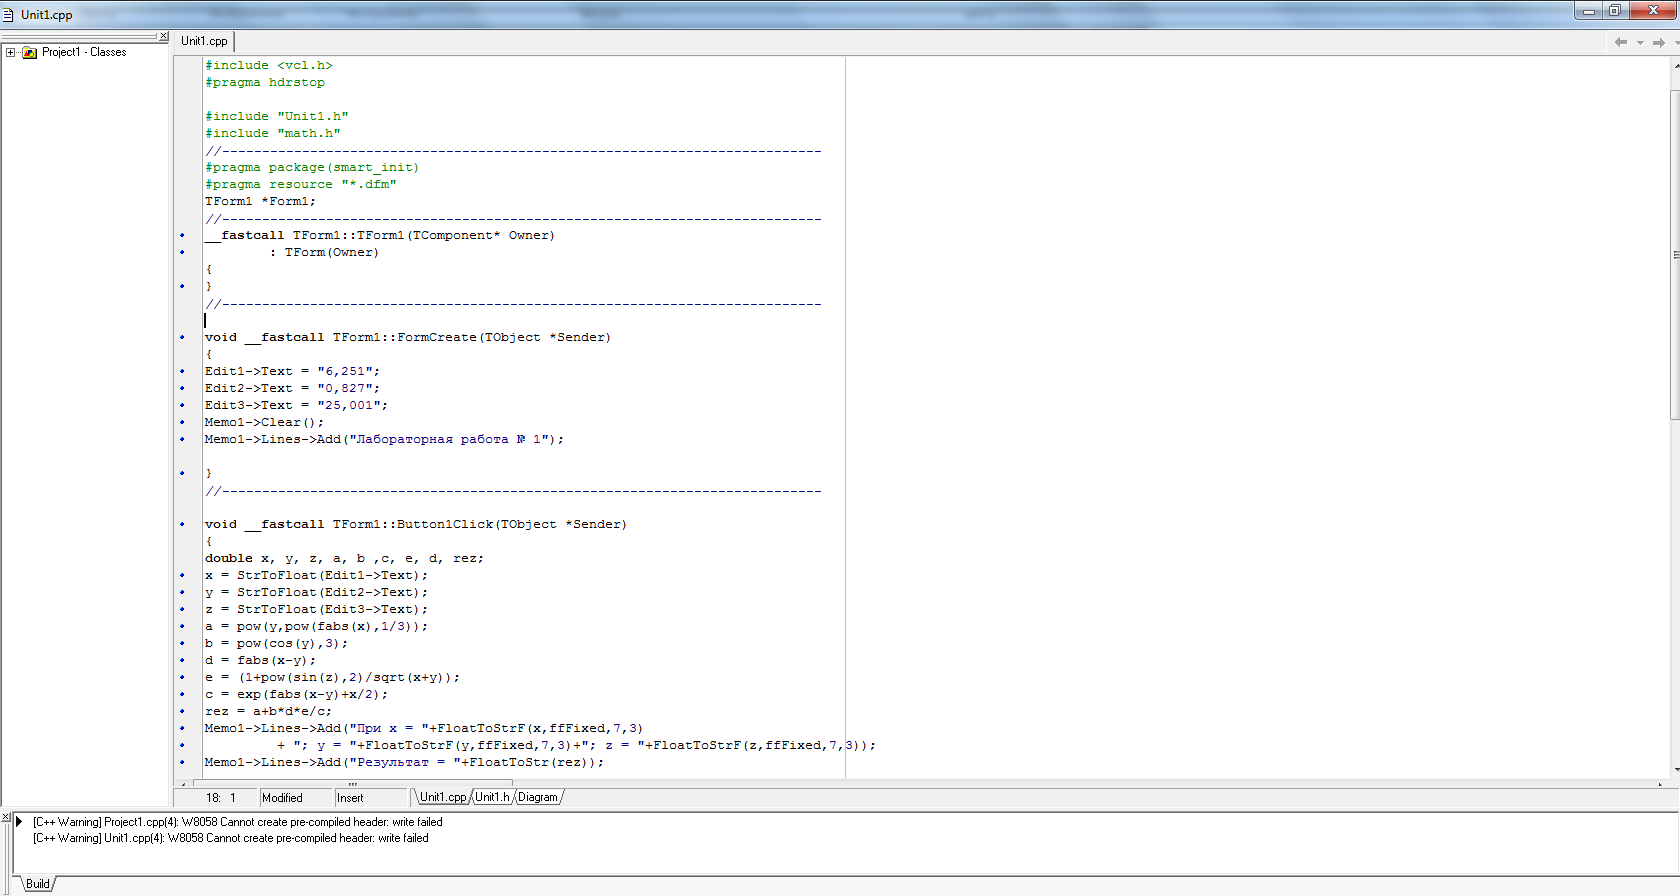Click the 'TForm1 *Form1;' declaration line
This screenshot has height=896, width=1680.
(260, 201)
